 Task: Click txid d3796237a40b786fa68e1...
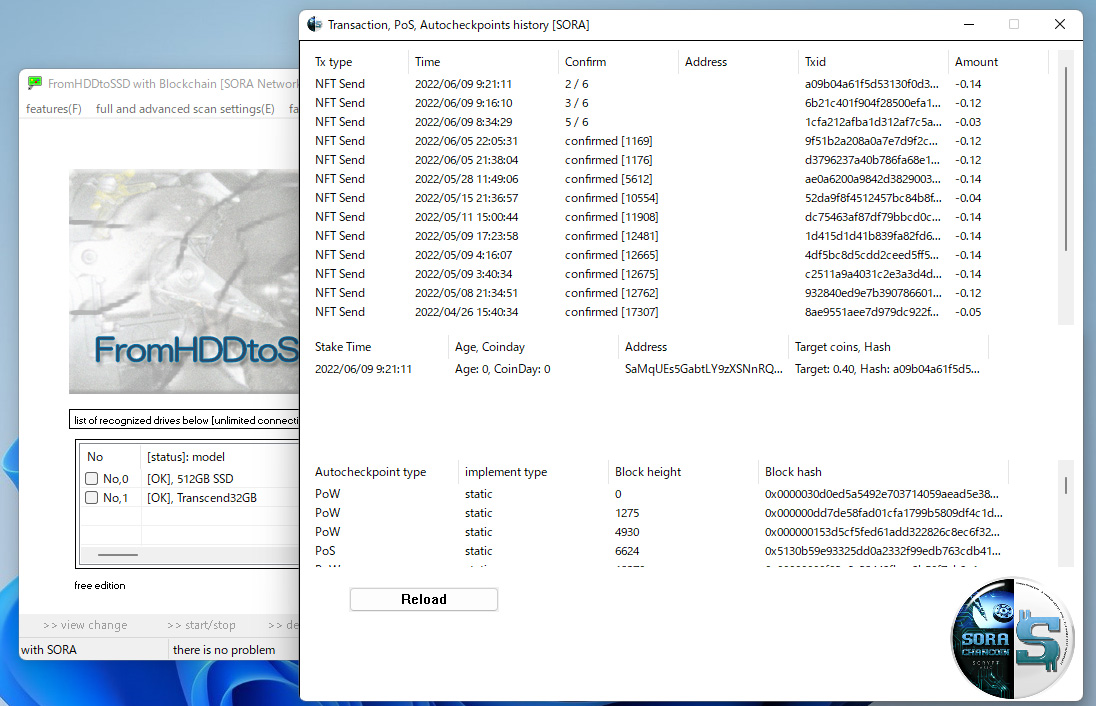pos(872,160)
